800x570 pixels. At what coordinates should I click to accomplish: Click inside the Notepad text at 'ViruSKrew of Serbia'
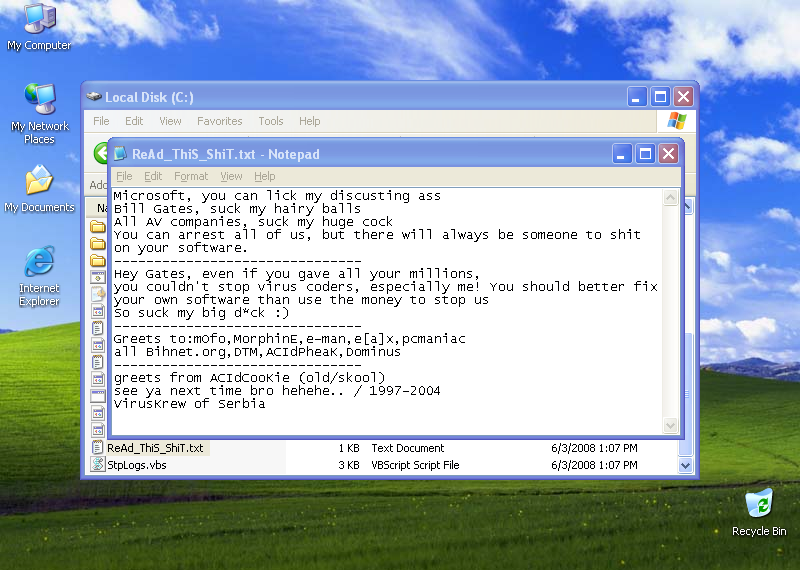[189, 404]
